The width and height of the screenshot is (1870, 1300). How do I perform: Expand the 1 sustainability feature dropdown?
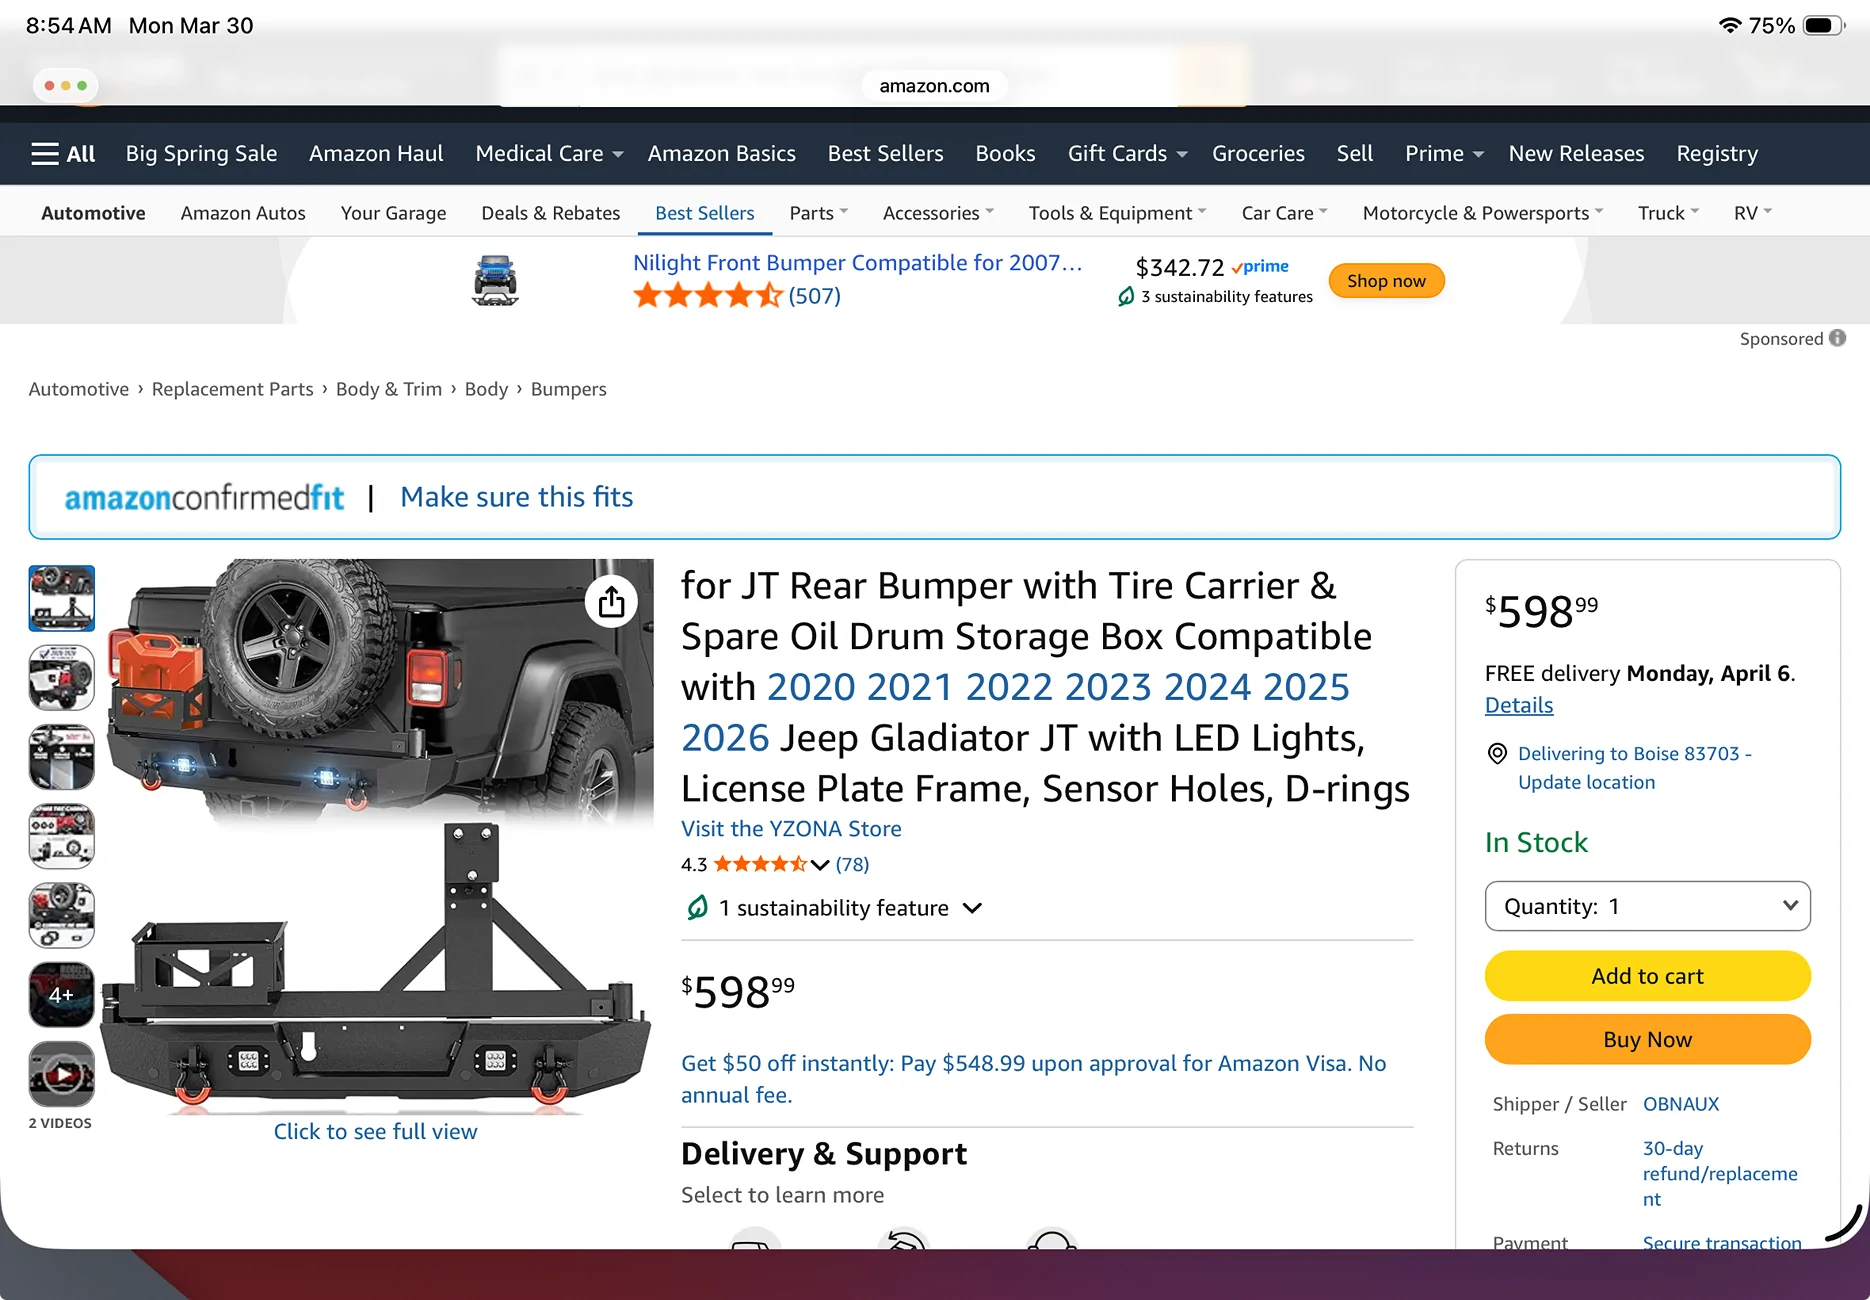coord(834,908)
